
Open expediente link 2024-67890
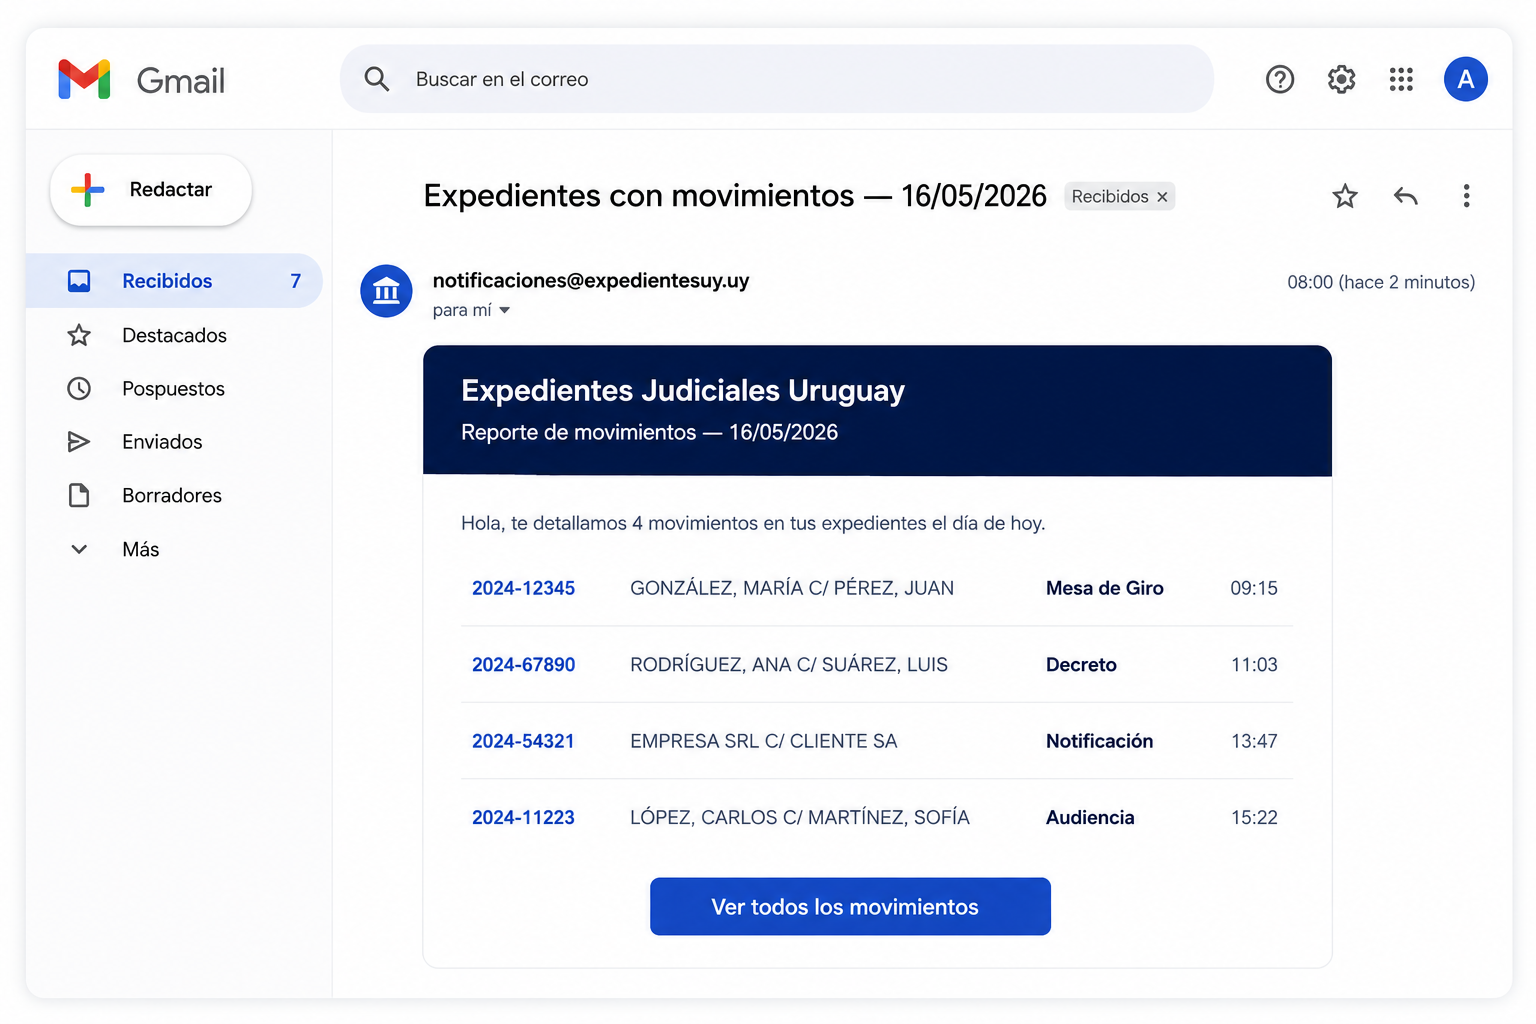click(523, 665)
